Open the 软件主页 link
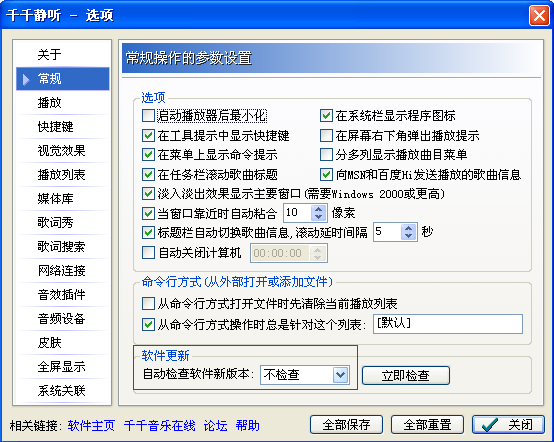 pyautogui.click(x=91, y=425)
